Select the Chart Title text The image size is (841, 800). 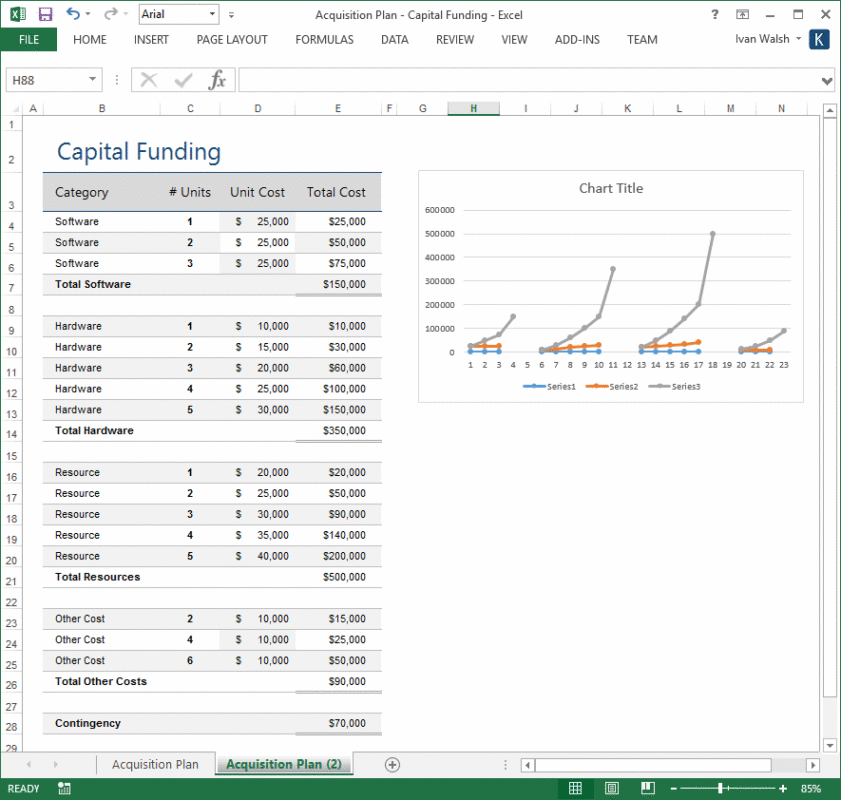[611, 188]
